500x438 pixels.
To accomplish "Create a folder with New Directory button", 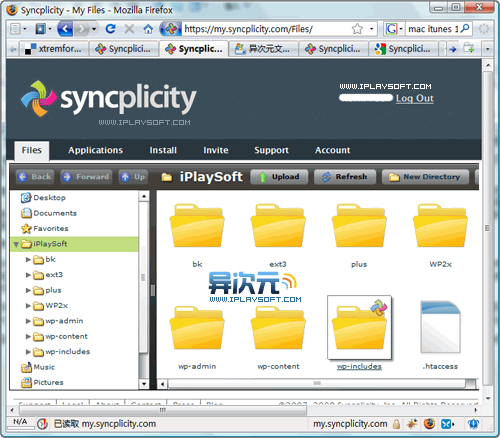I will tap(425, 177).
